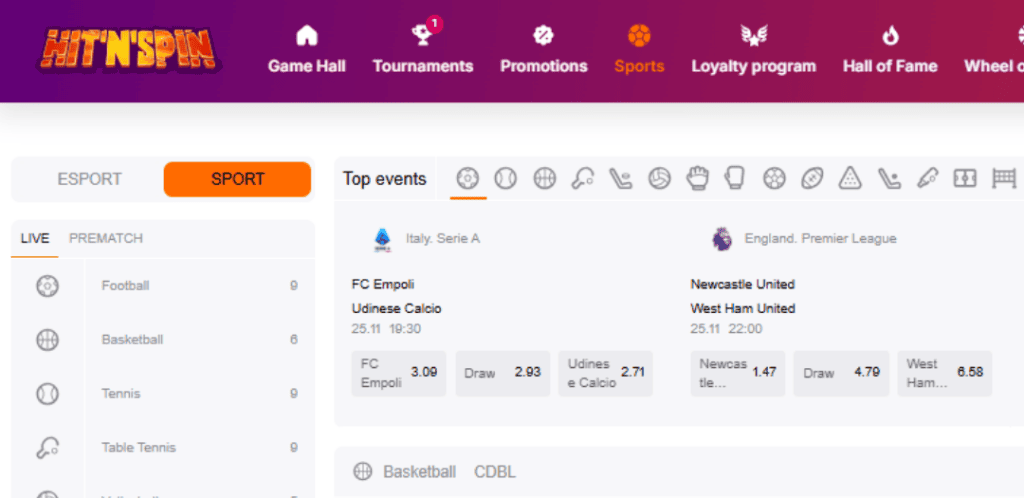Select boxing glove icon in Top events

(x=735, y=178)
